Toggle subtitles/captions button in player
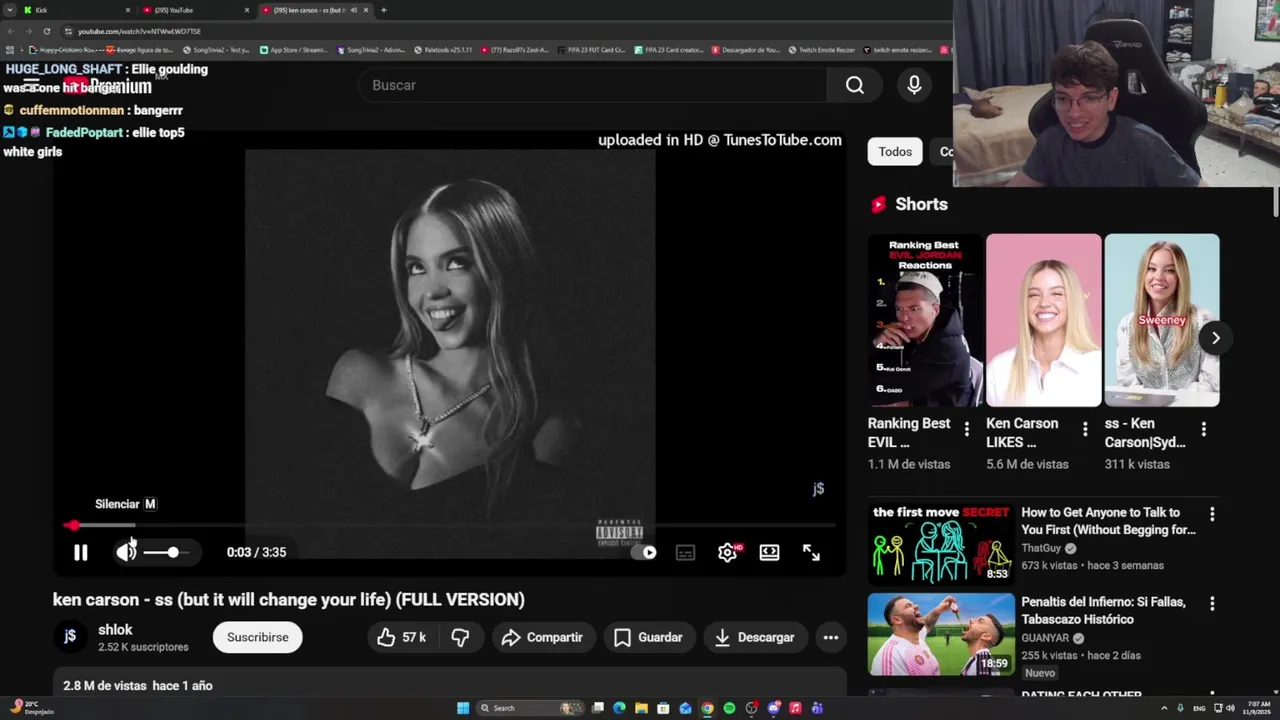Image resolution: width=1280 pixels, height=720 pixels. pos(685,552)
